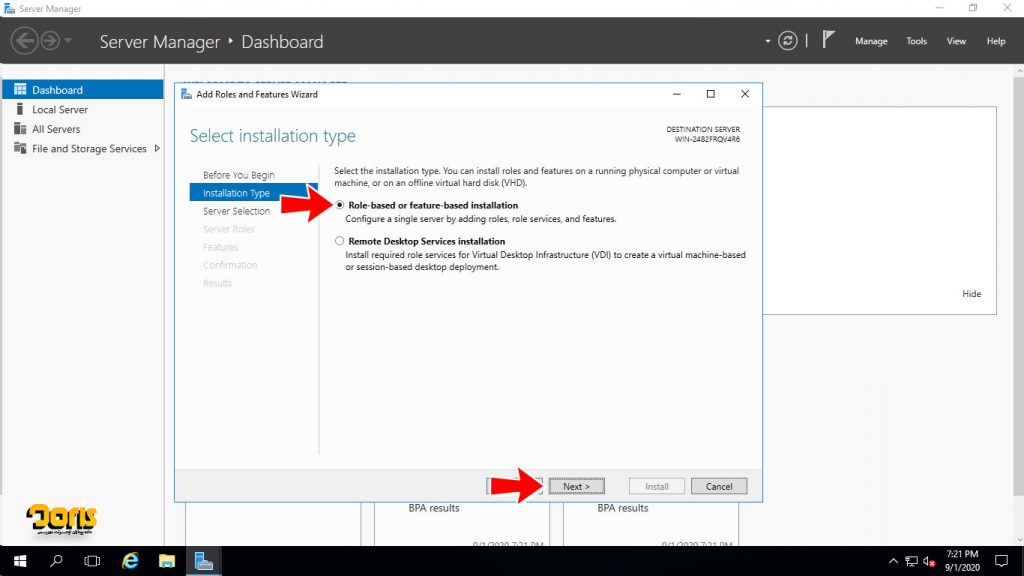Open the Windows Start menu

pos(20,561)
